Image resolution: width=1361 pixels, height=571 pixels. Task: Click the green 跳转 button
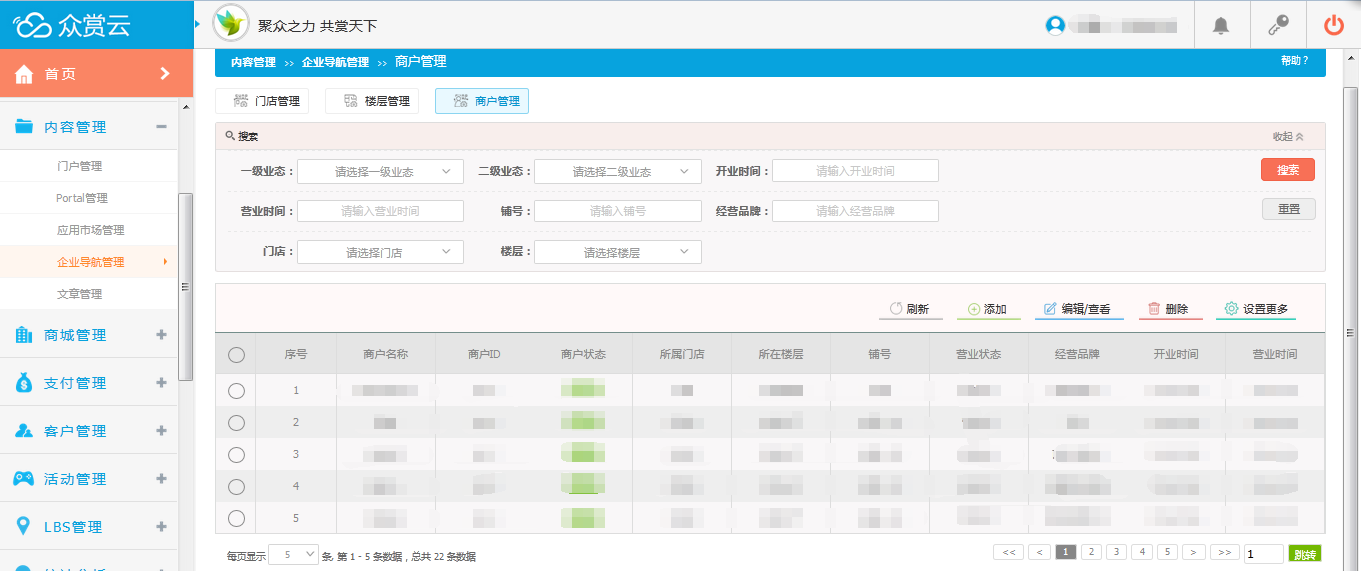click(1305, 554)
